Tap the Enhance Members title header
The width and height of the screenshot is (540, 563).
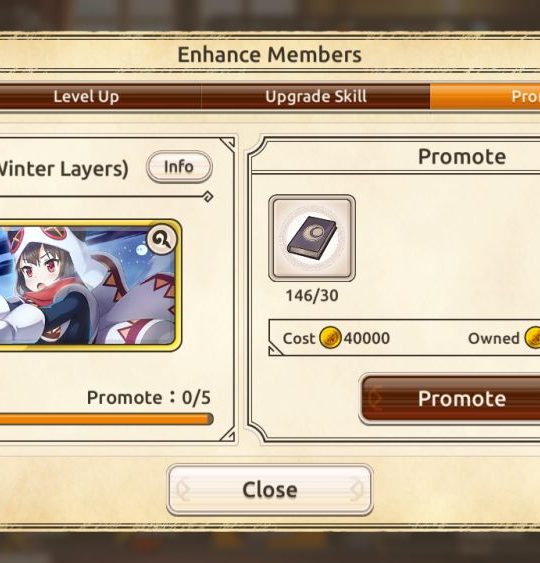coord(270,55)
